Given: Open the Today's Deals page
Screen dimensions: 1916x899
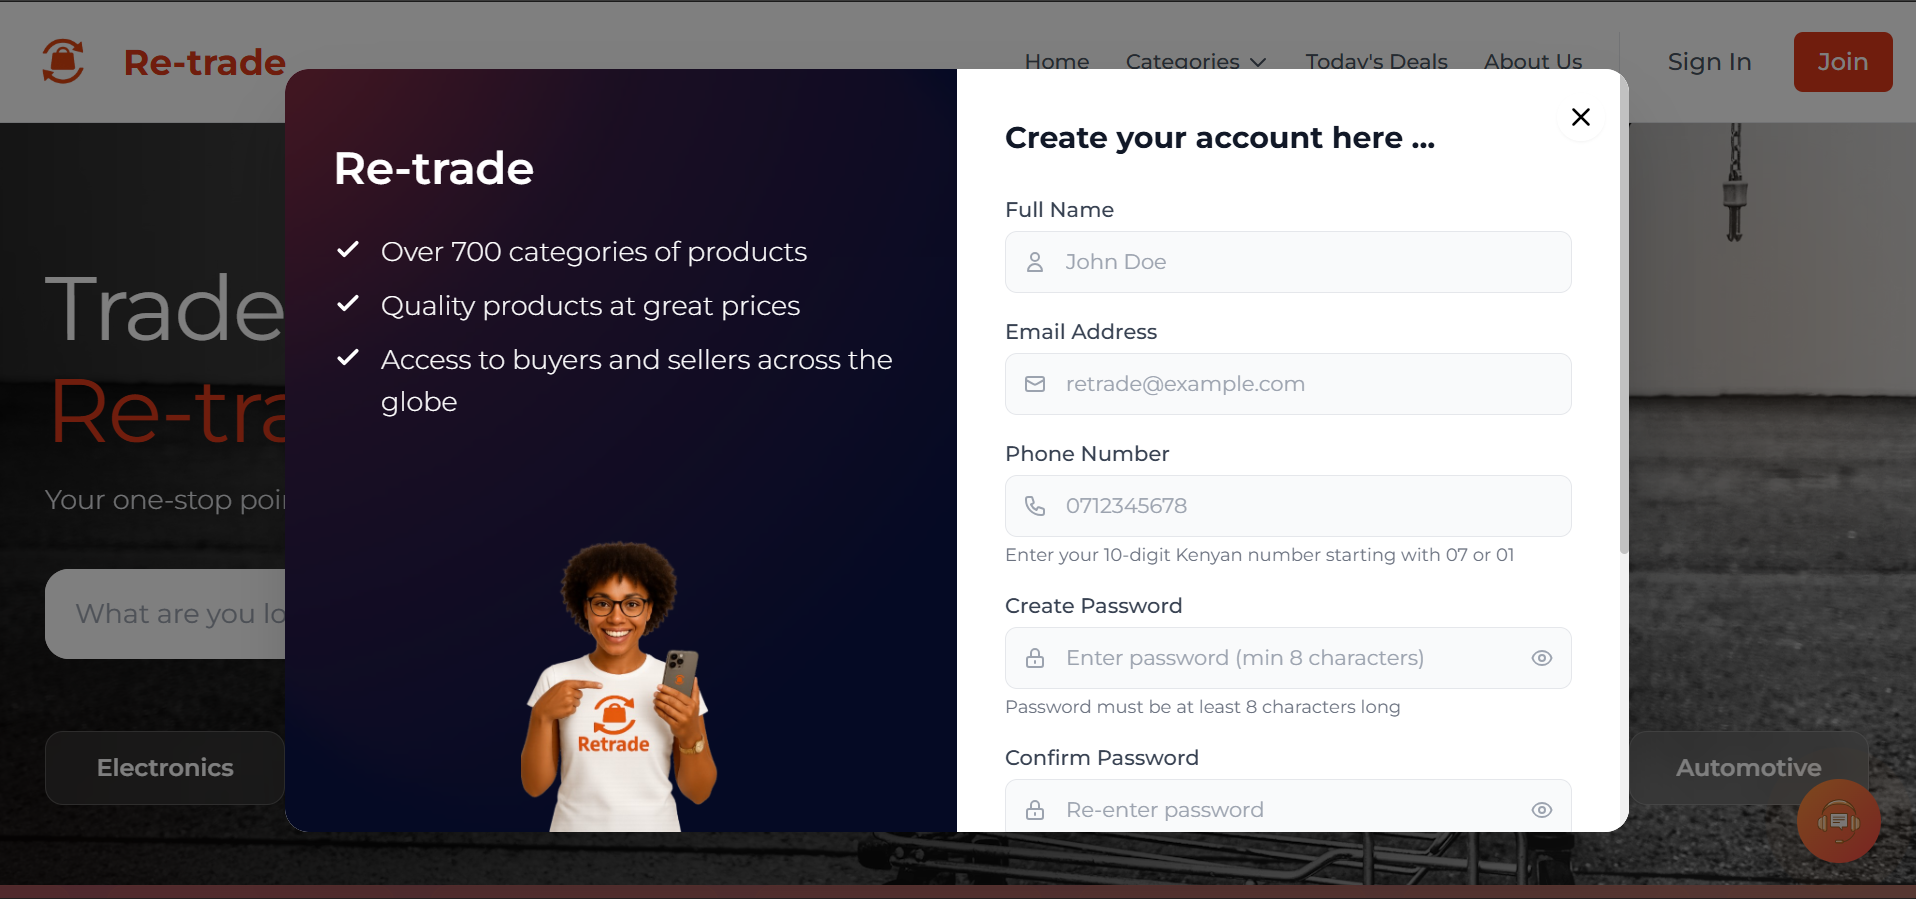Looking at the screenshot, I should [x=1376, y=61].
